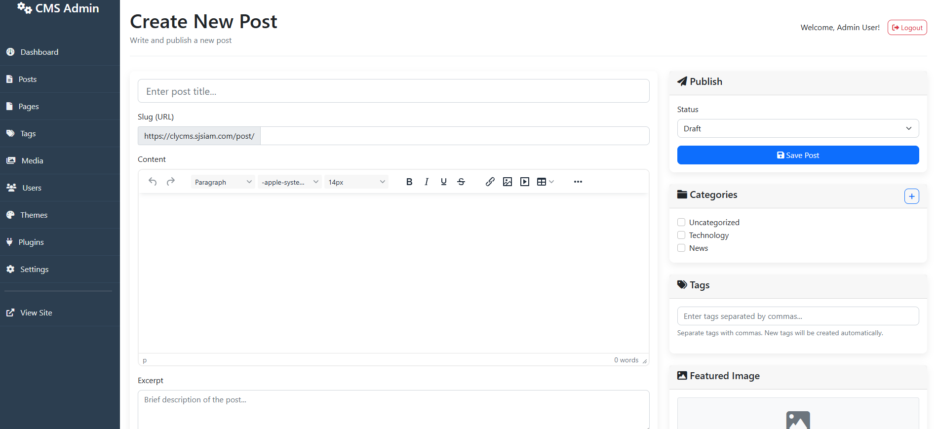Toggle bold formatting in the editor
The width and height of the screenshot is (937, 429).
(409, 182)
